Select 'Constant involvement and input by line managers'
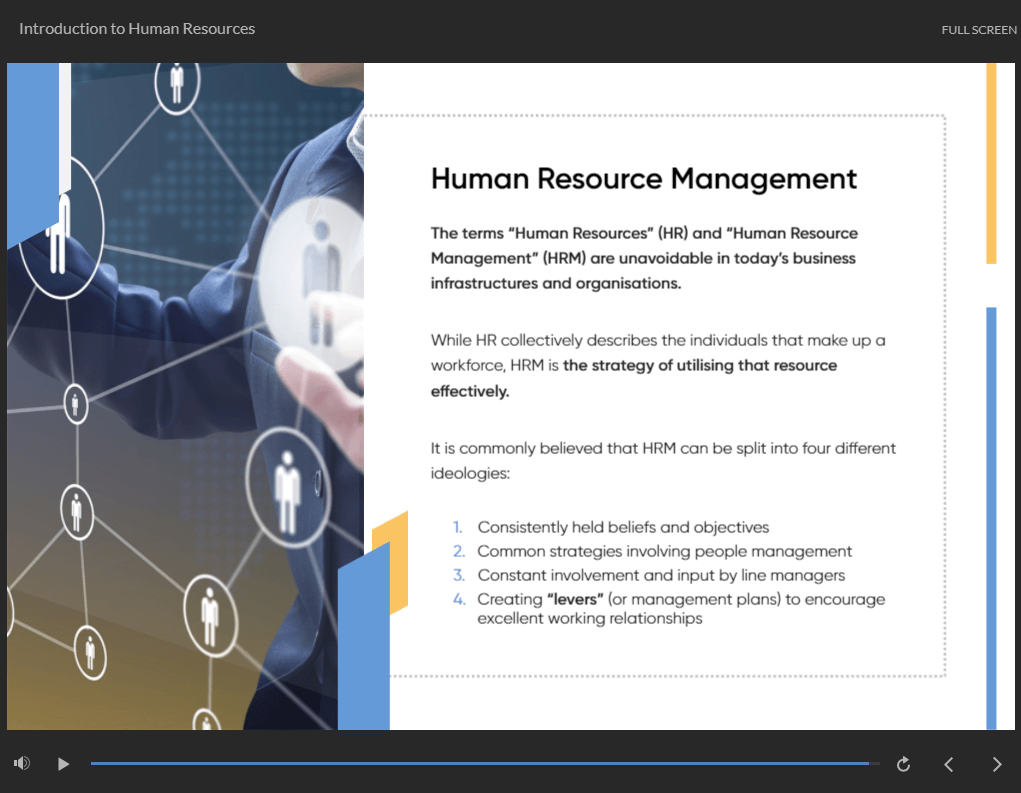This screenshot has width=1021, height=793. [661, 575]
